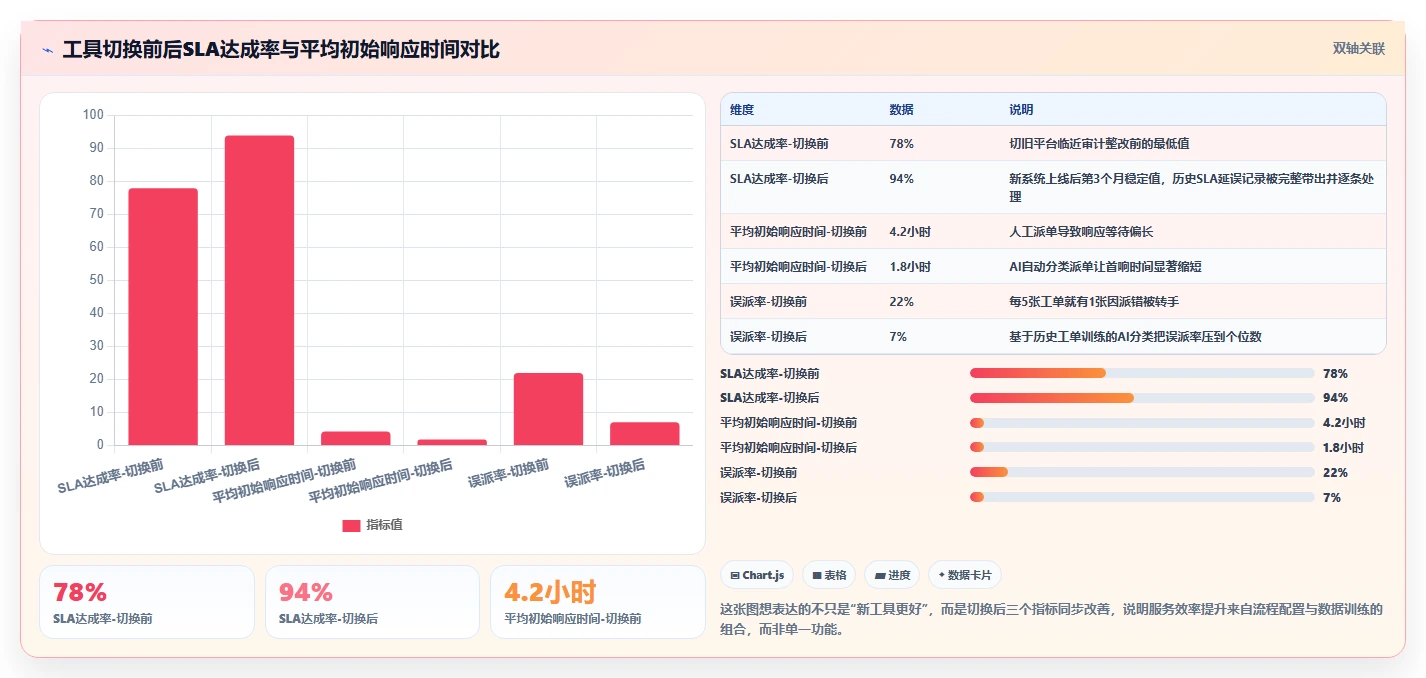Click the SLA达成率-切换后 bar in chart
Screen dimensions: 1426x678
click(259, 290)
